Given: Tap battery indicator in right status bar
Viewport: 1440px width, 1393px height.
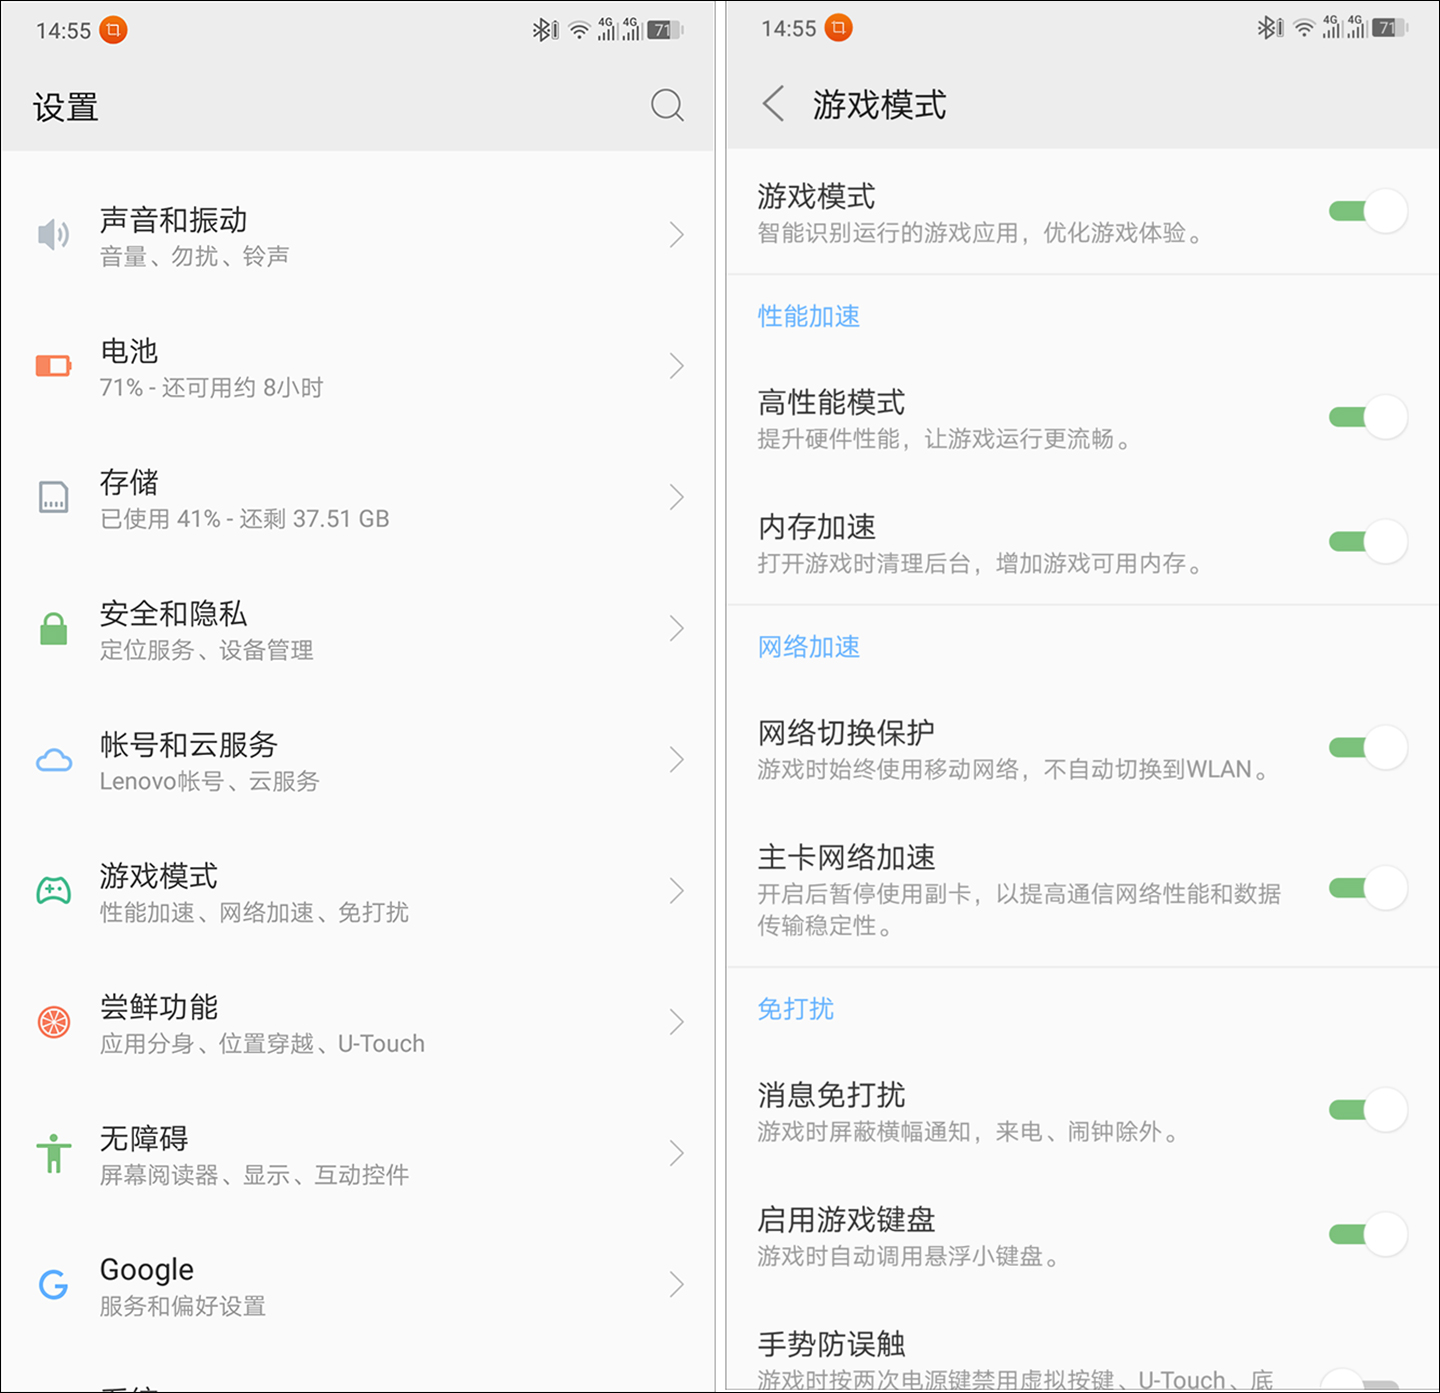Looking at the screenshot, I should coord(1390,28).
